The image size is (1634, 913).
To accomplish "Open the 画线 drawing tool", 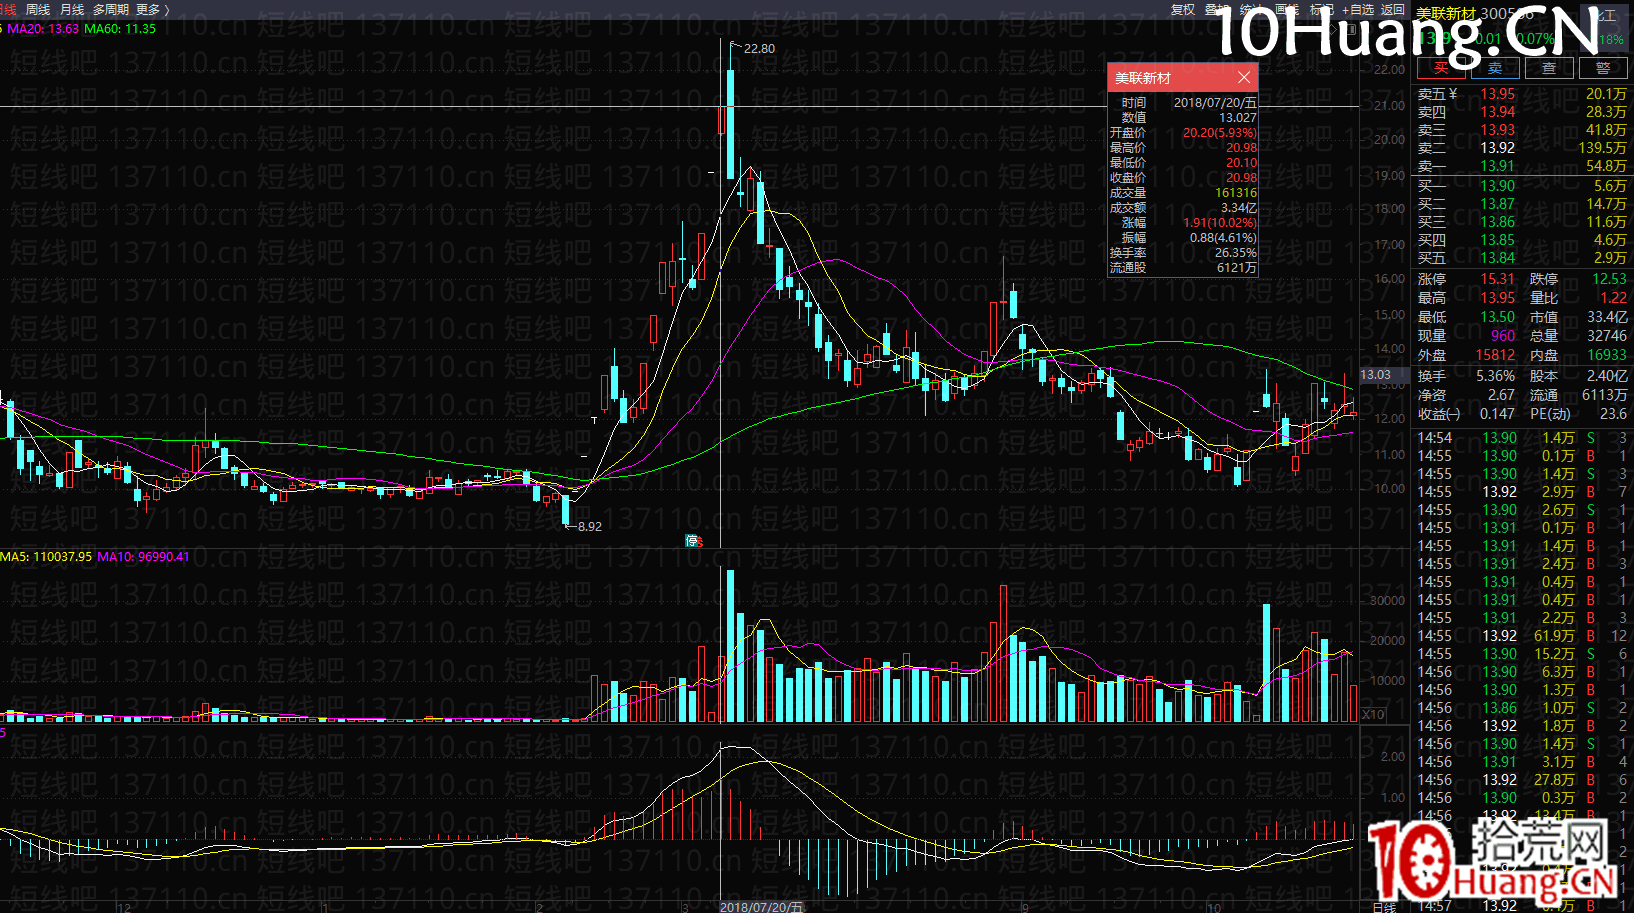I will [x=1287, y=9].
